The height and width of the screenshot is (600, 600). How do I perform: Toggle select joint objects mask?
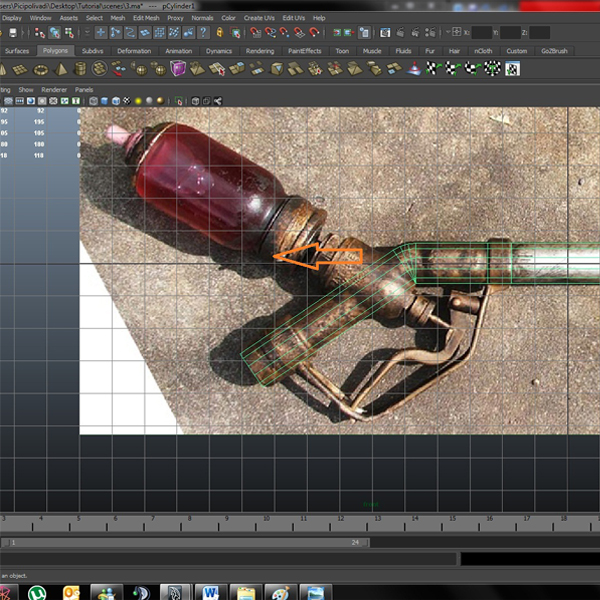pyautogui.click(x=116, y=33)
